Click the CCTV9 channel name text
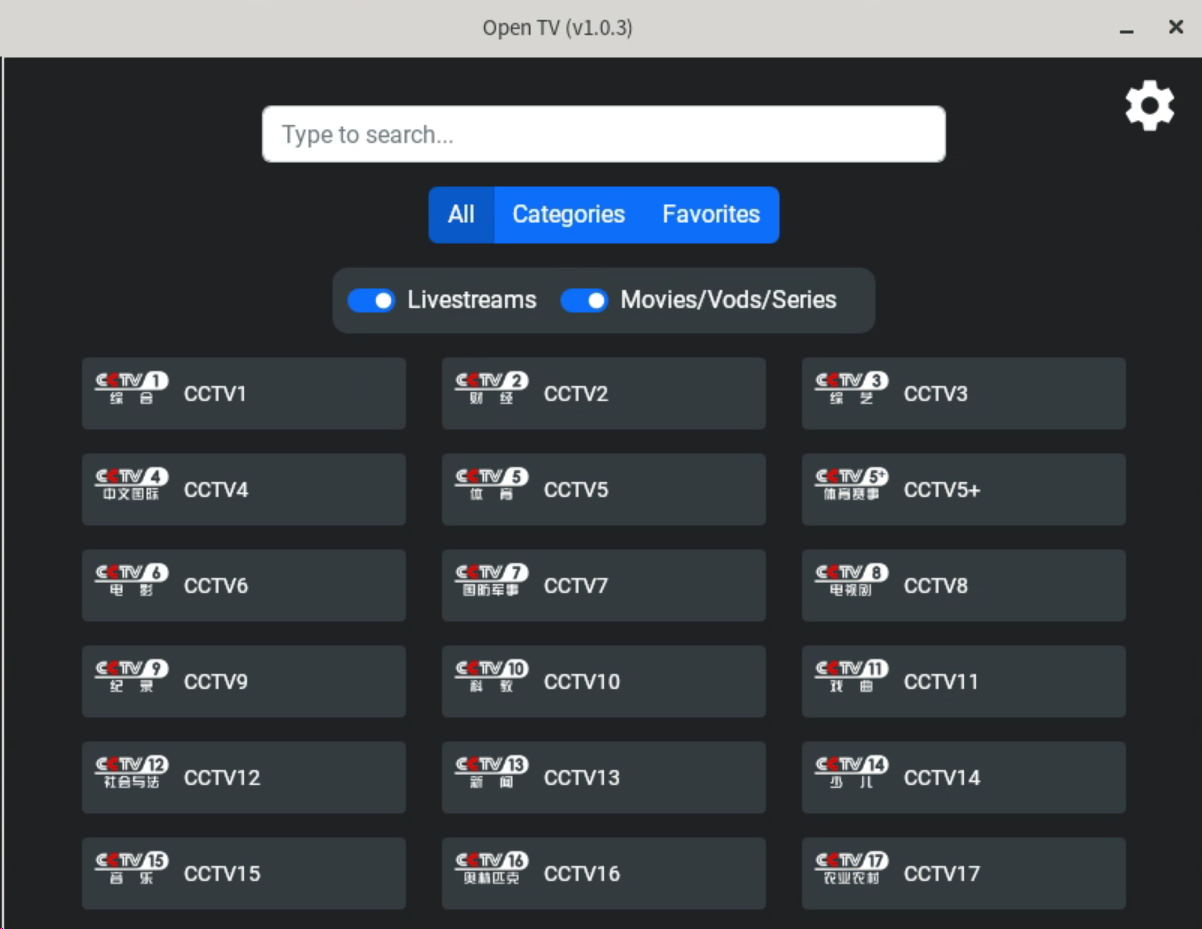The image size is (1202, 929). point(216,682)
